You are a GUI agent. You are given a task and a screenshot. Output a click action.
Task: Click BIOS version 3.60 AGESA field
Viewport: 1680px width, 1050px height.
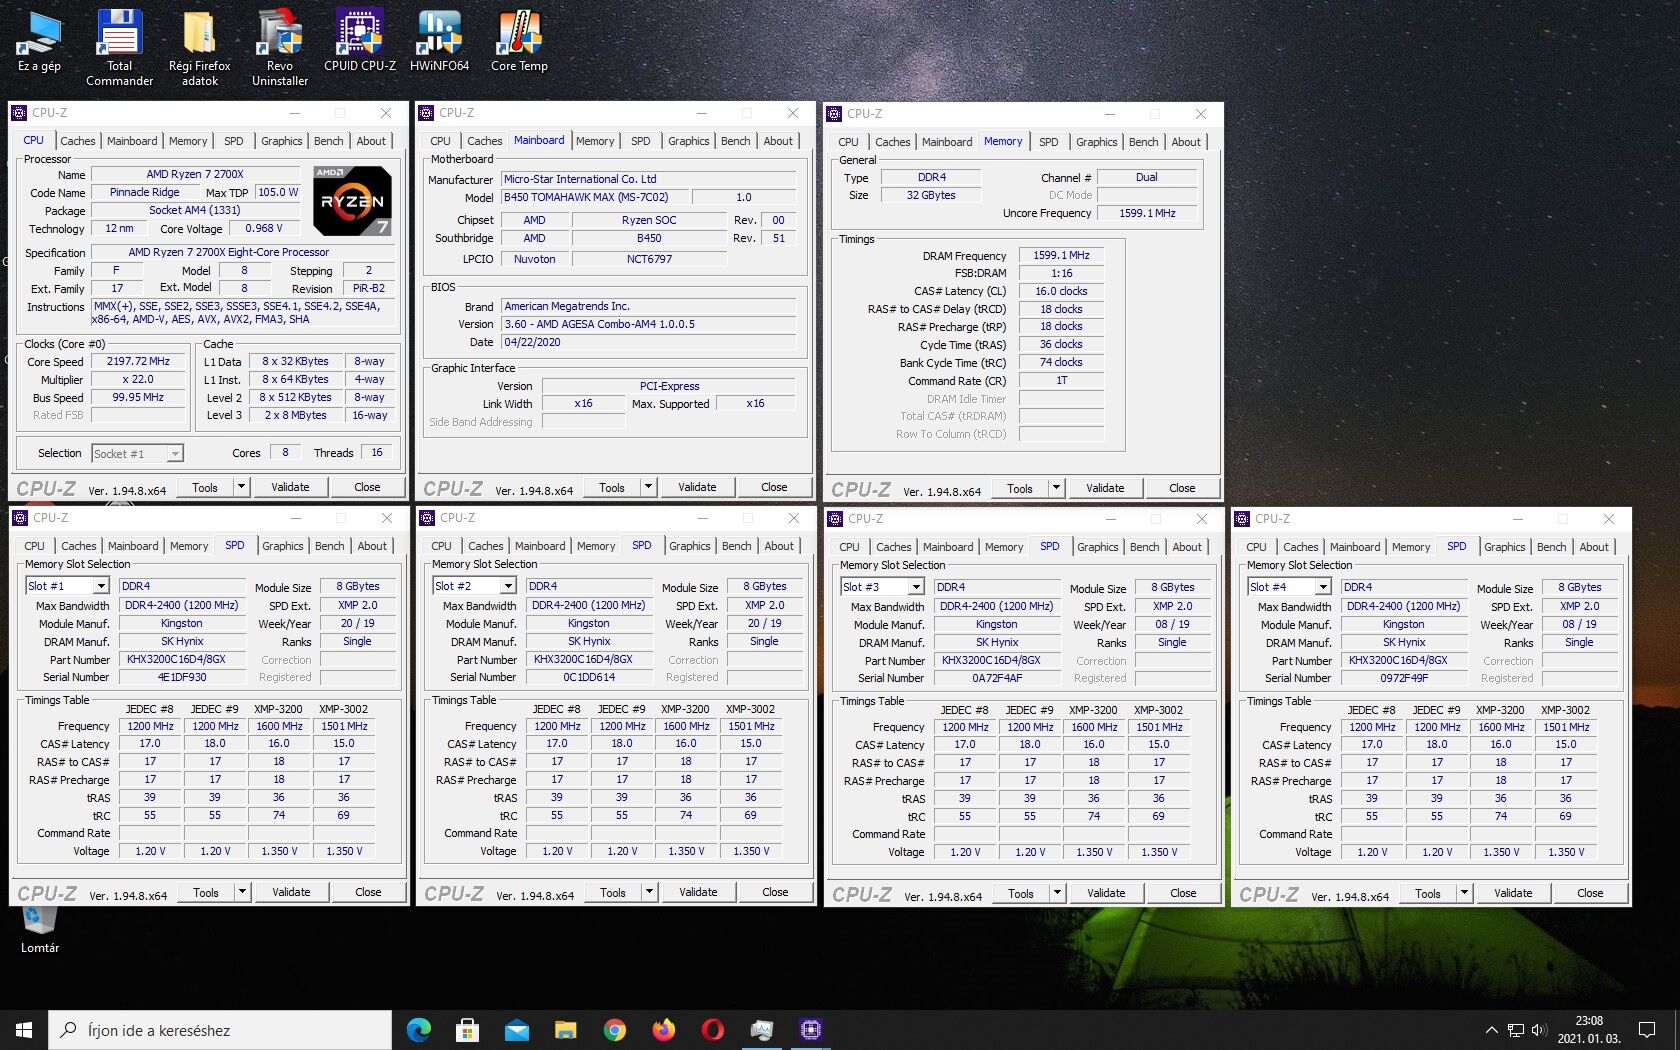649,324
